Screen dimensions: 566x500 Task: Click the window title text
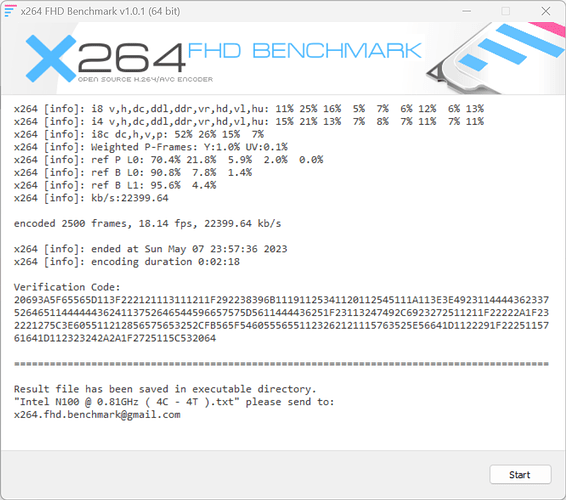pyautogui.click(x=100, y=11)
